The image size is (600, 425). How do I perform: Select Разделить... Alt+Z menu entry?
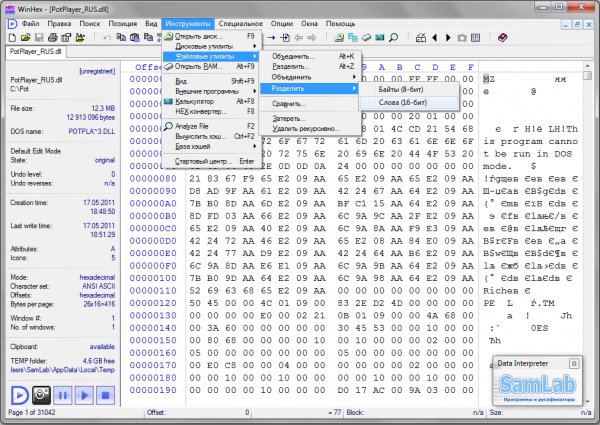click(309, 67)
